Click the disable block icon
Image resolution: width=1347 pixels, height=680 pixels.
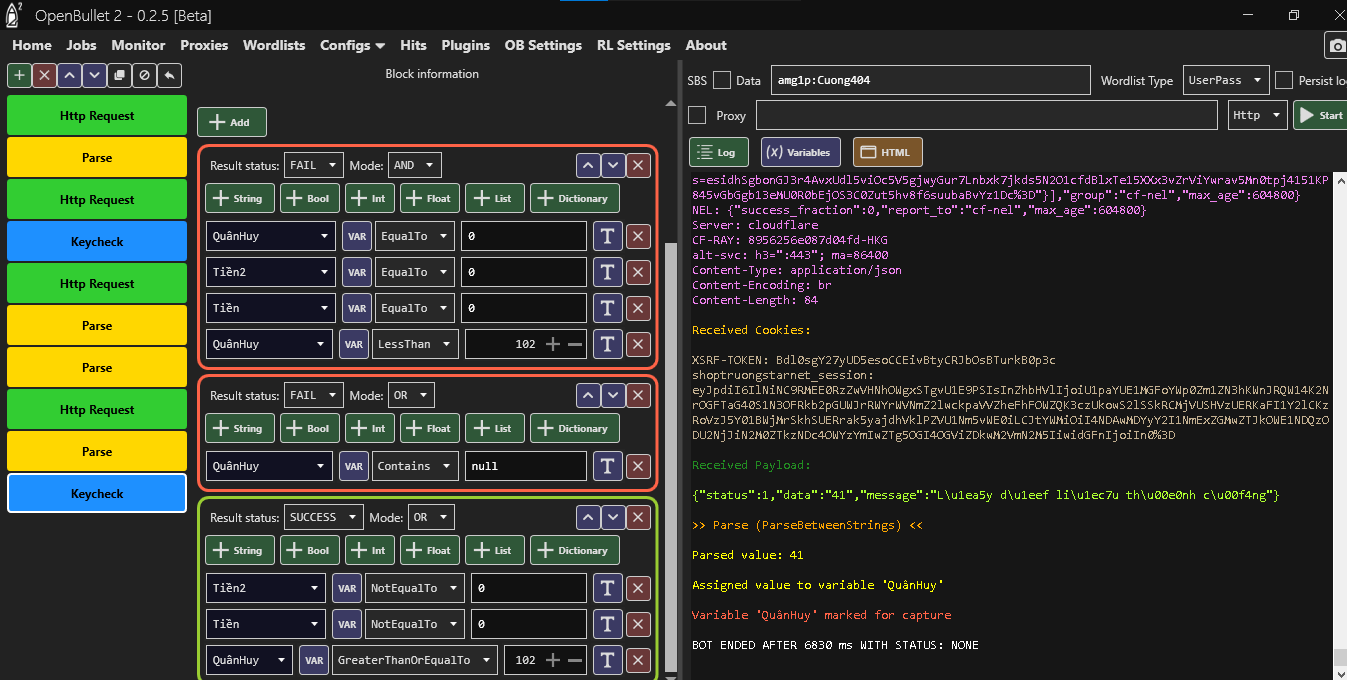pyautogui.click(x=144, y=75)
